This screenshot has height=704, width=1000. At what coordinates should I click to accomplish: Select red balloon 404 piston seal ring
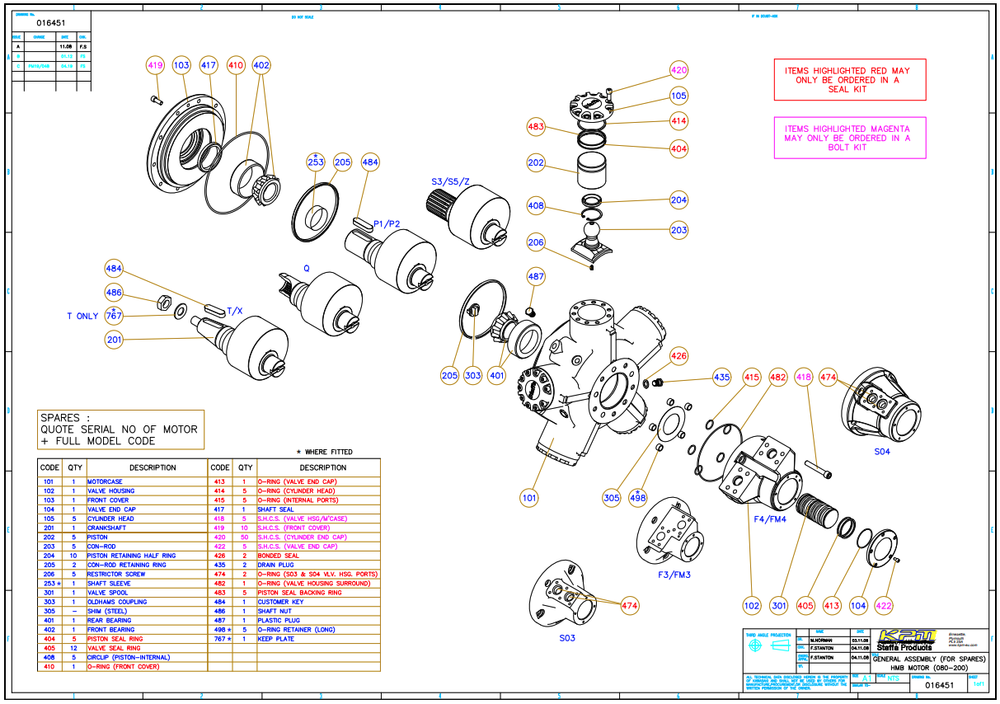click(x=679, y=149)
